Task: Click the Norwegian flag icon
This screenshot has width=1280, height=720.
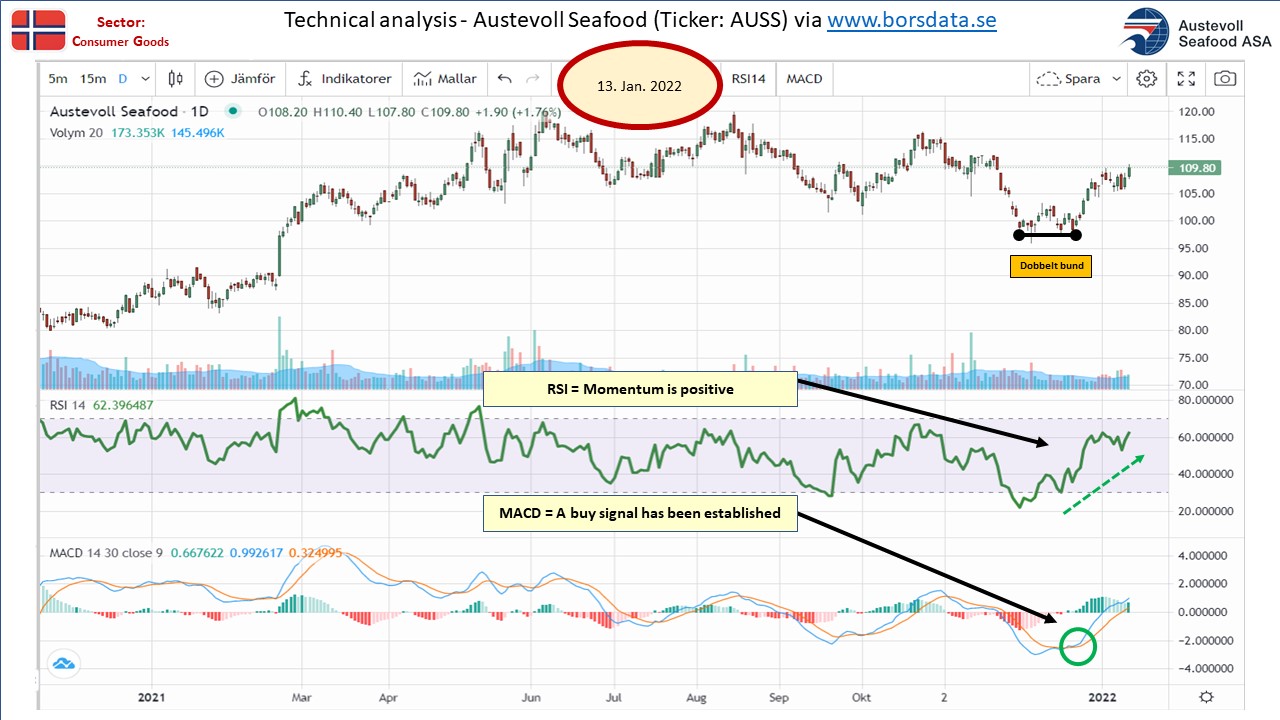Action: coord(39,29)
